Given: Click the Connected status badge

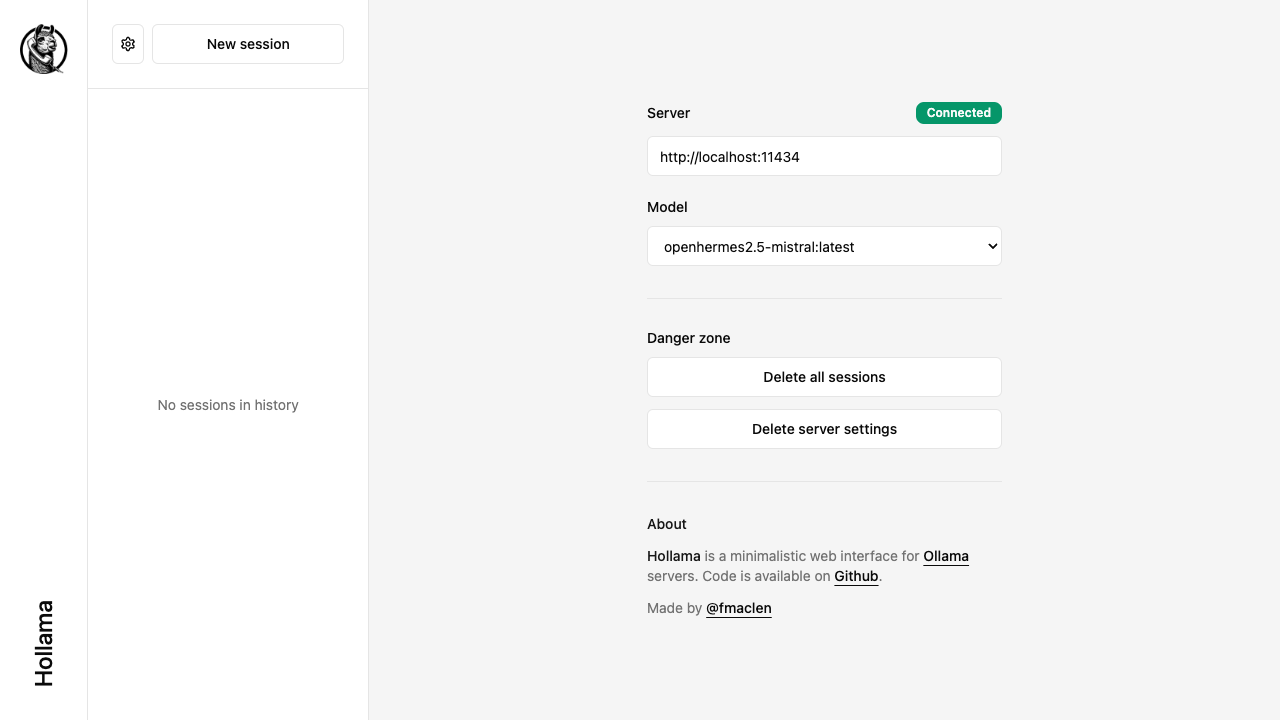Looking at the screenshot, I should tap(959, 113).
